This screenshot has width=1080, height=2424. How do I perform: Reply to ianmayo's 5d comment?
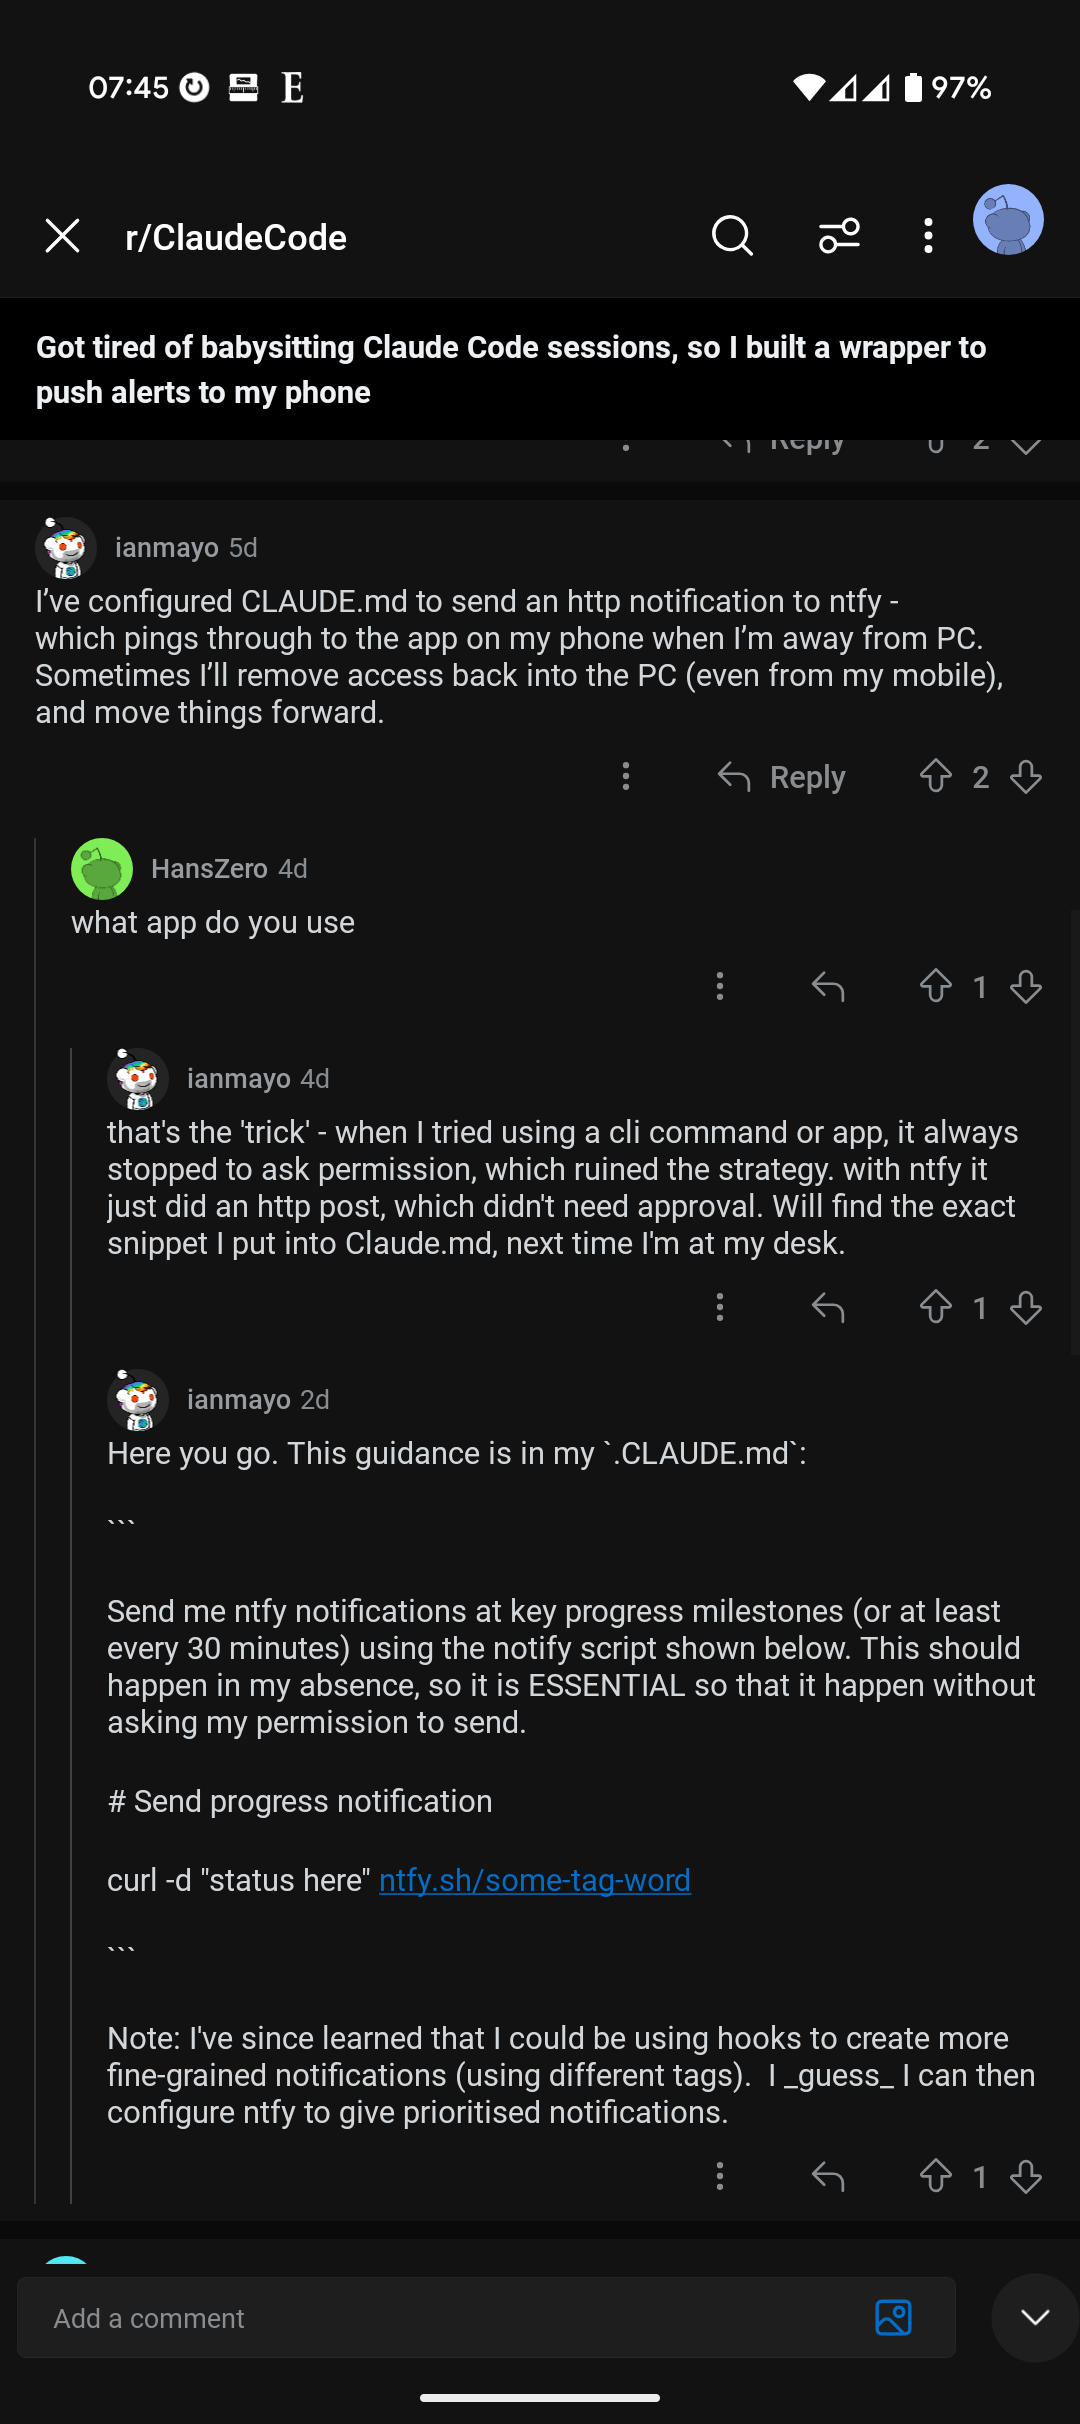782,777
